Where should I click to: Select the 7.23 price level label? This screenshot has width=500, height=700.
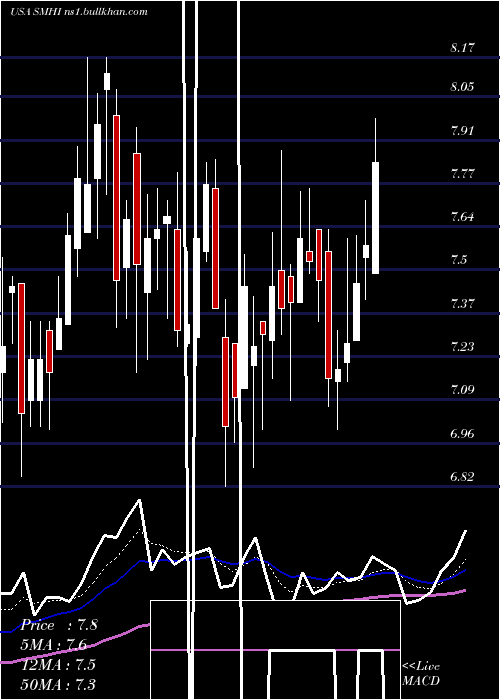pyautogui.click(x=462, y=346)
